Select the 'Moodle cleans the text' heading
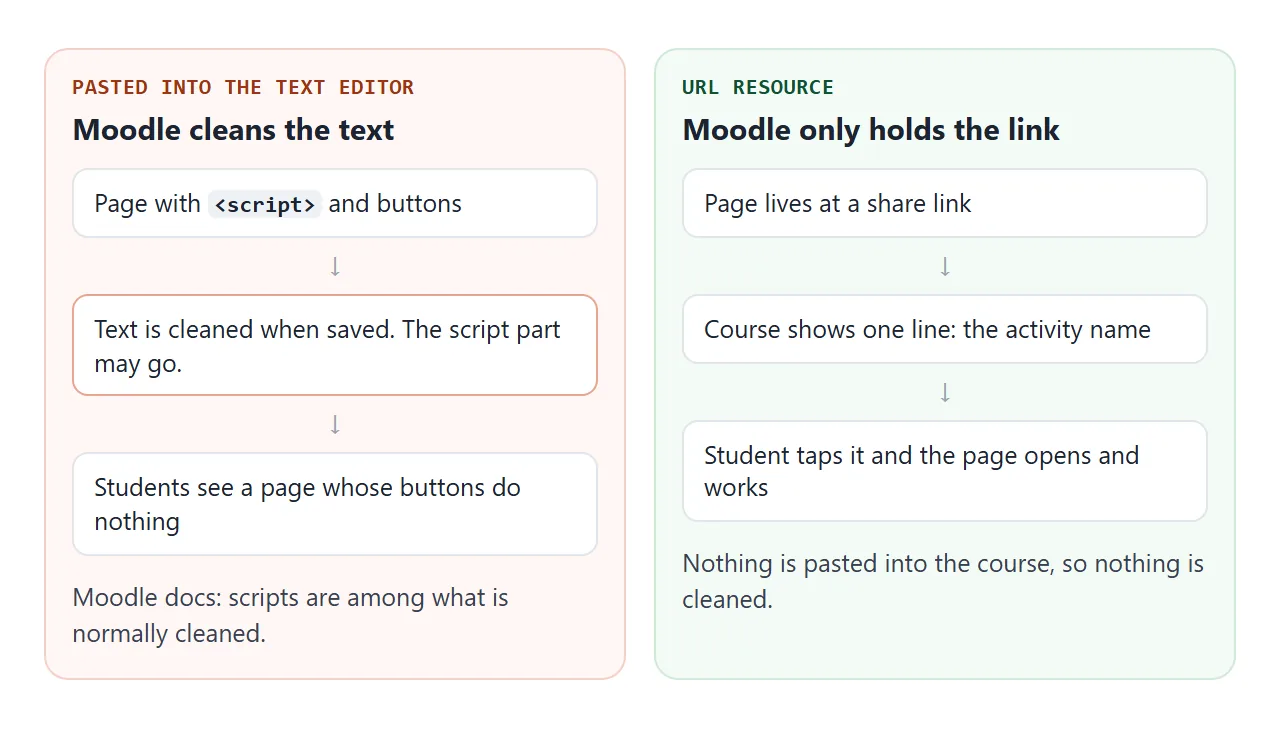The width and height of the screenshot is (1280, 732). 234,130
